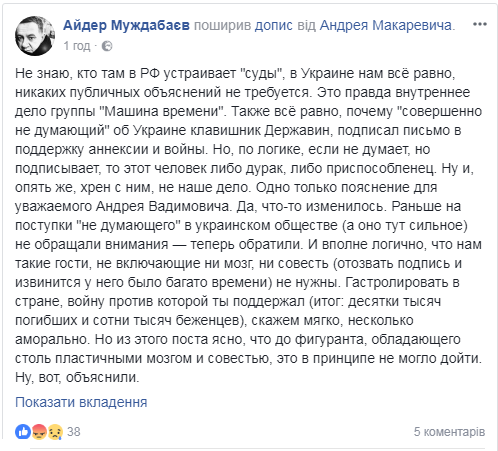This screenshot has height=451, width=498.
Task: Click the closing sentence 'Ну, вот, объяснили.'
Action: 77,378
